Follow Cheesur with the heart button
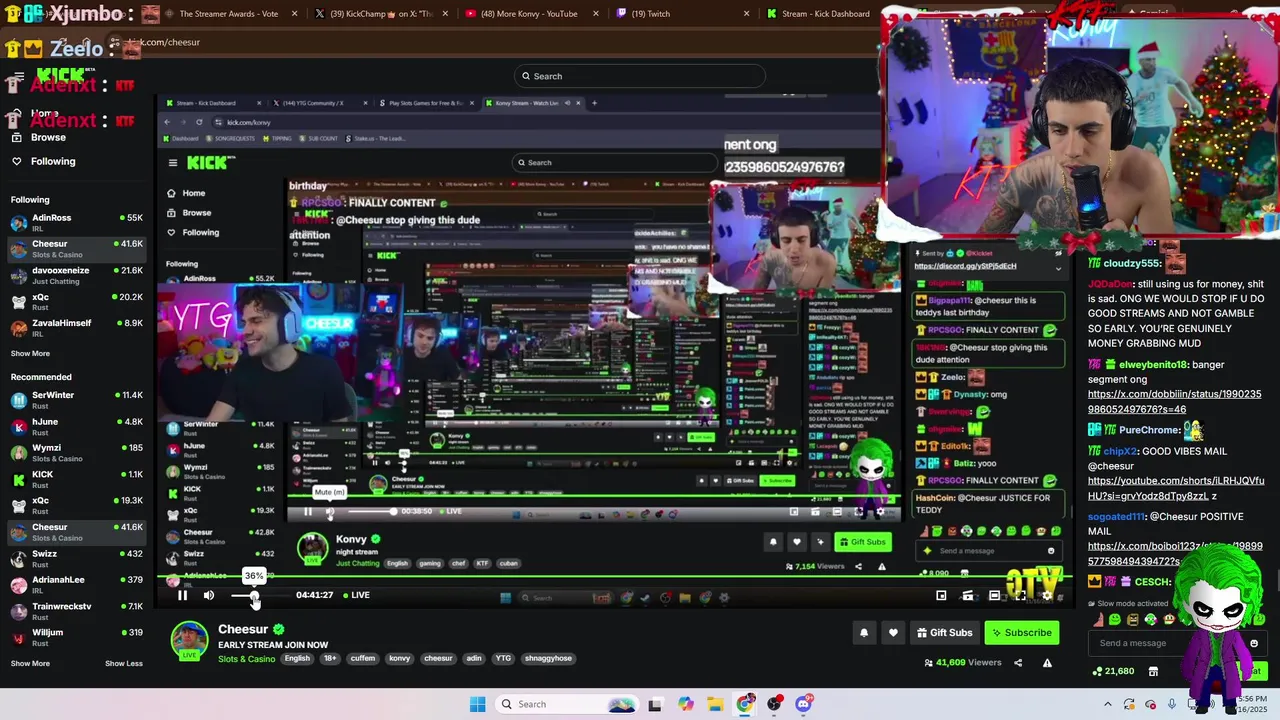The image size is (1280, 720). (893, 633)
